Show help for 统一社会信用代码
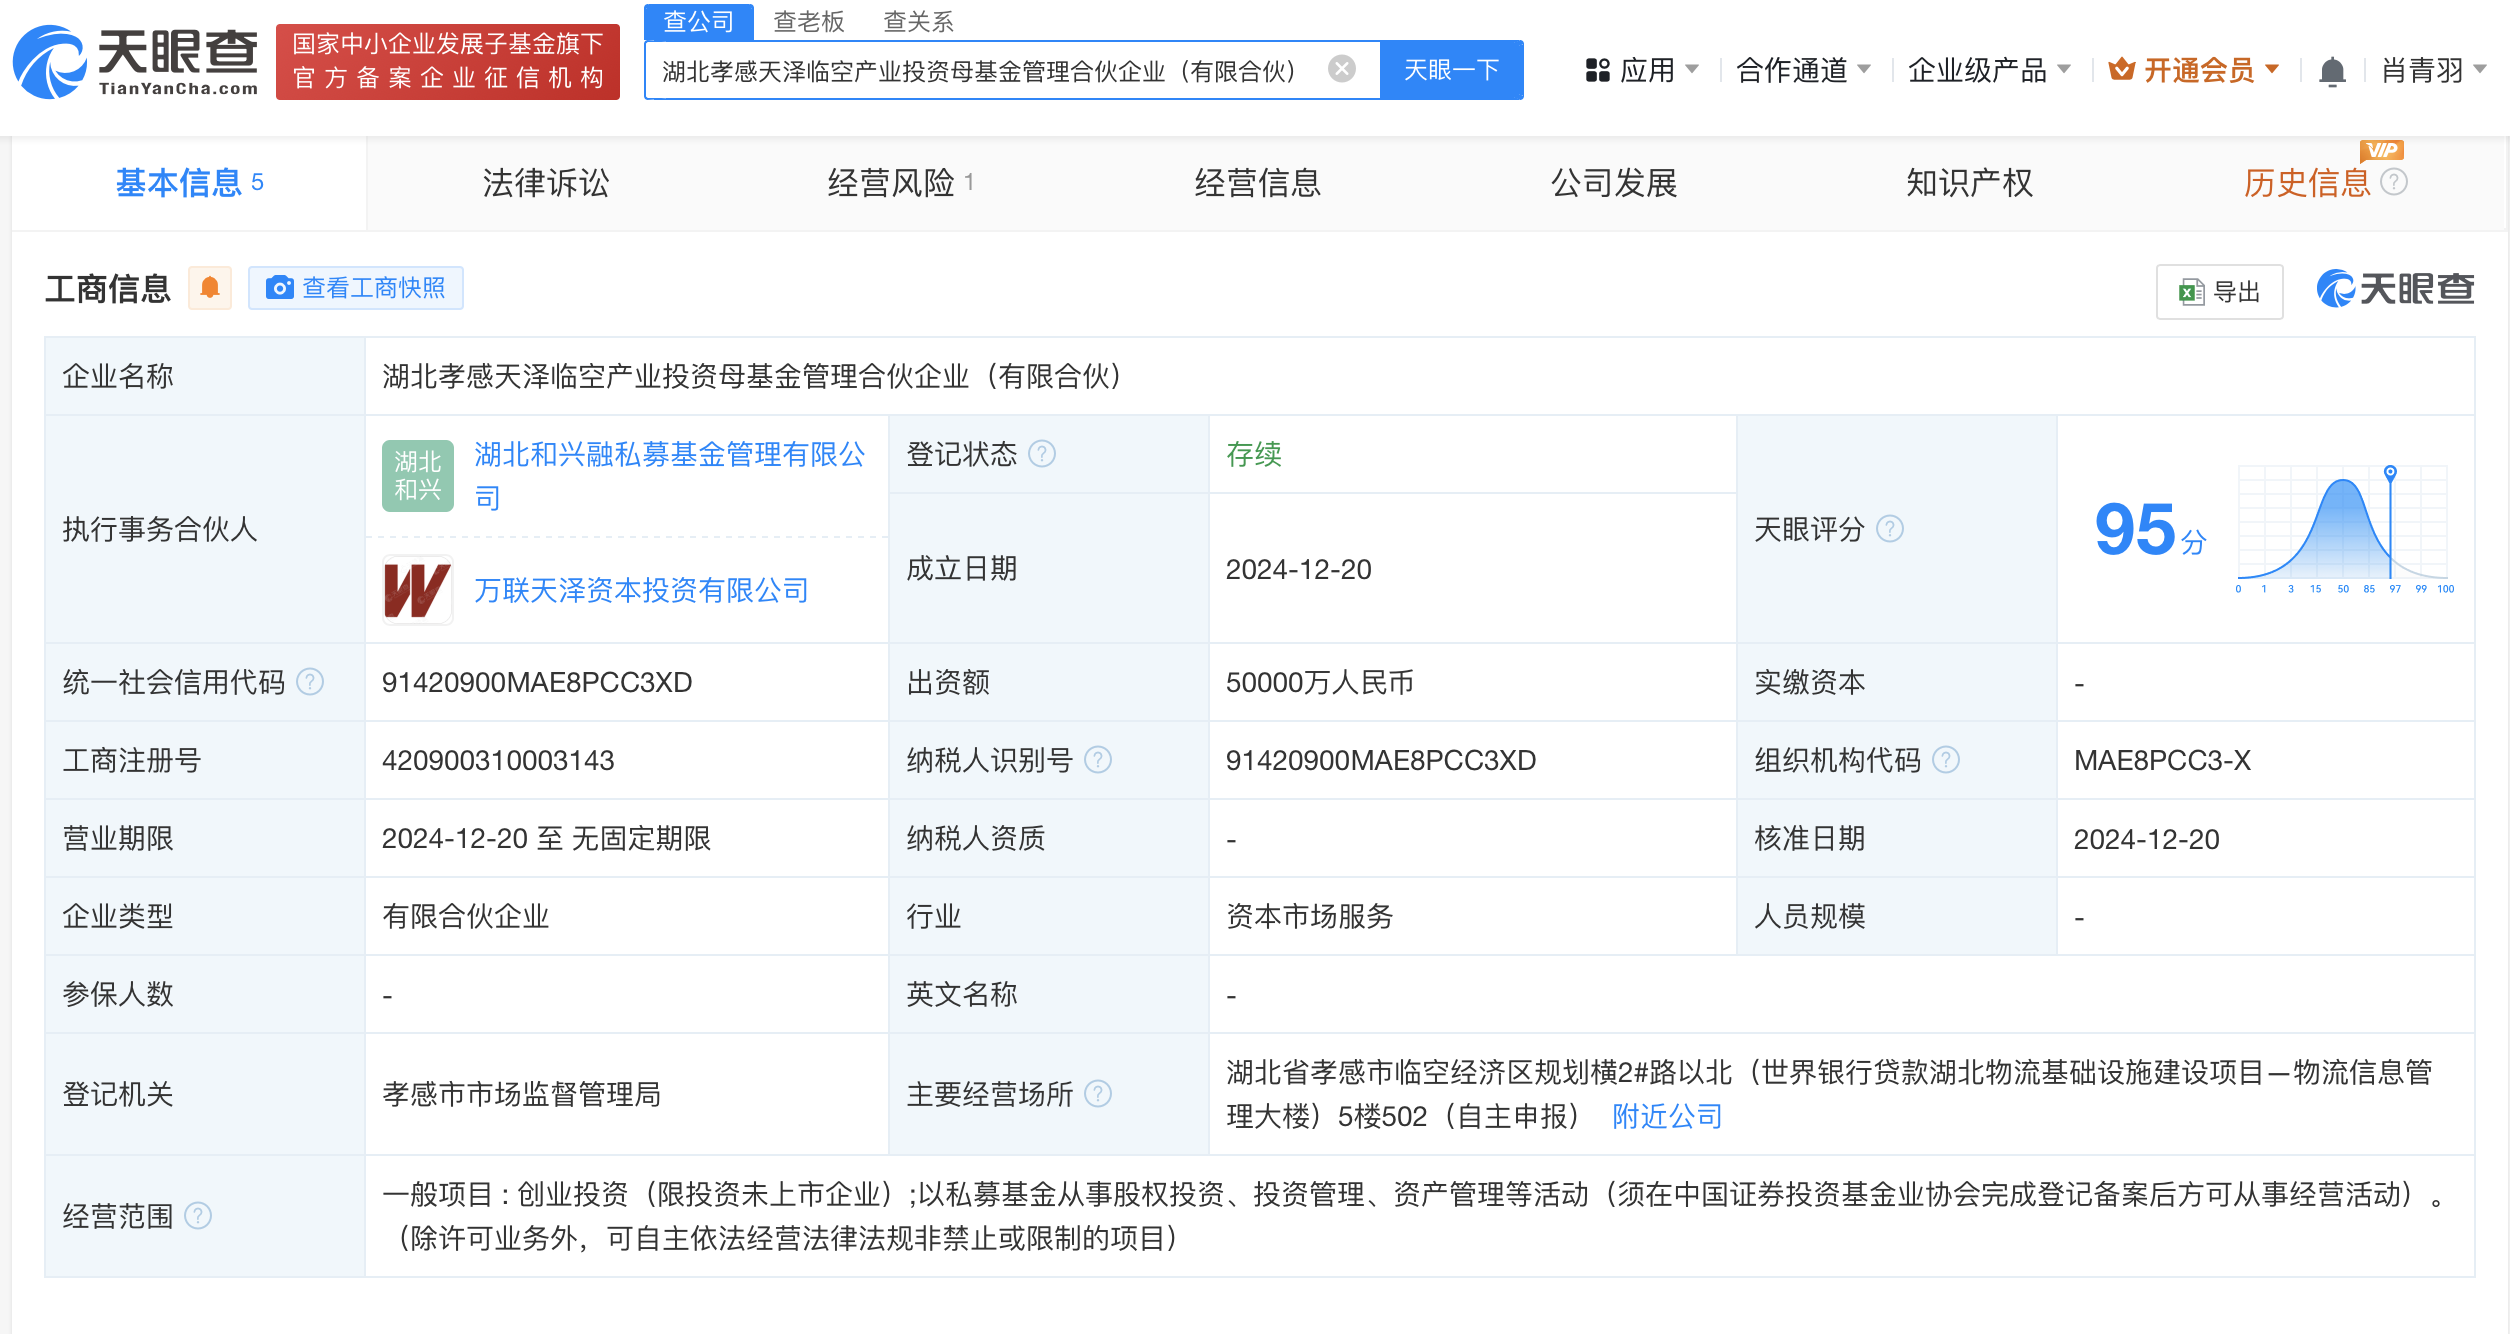The height and width of the screenshot is (1334, 2510). pyautogui.click(x=310, y=682)
